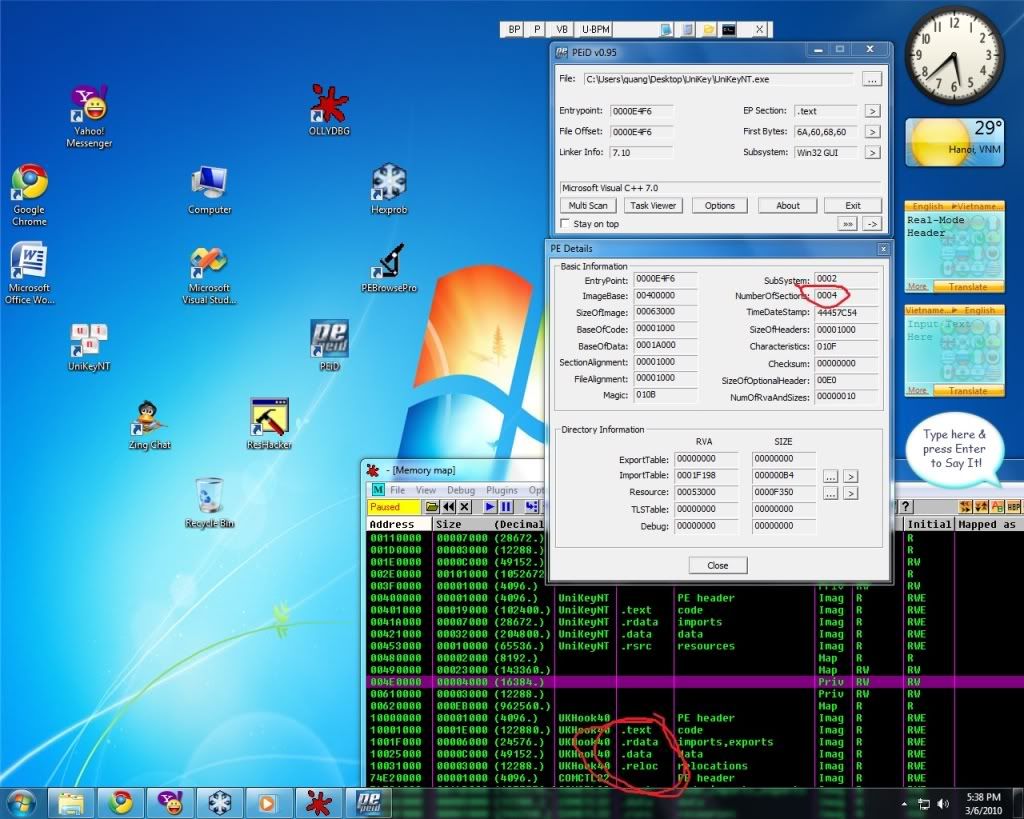Click the U-BPM button in floating toolbar
This screenshot has height=819, width=1024.
click(x=595, y=29)
